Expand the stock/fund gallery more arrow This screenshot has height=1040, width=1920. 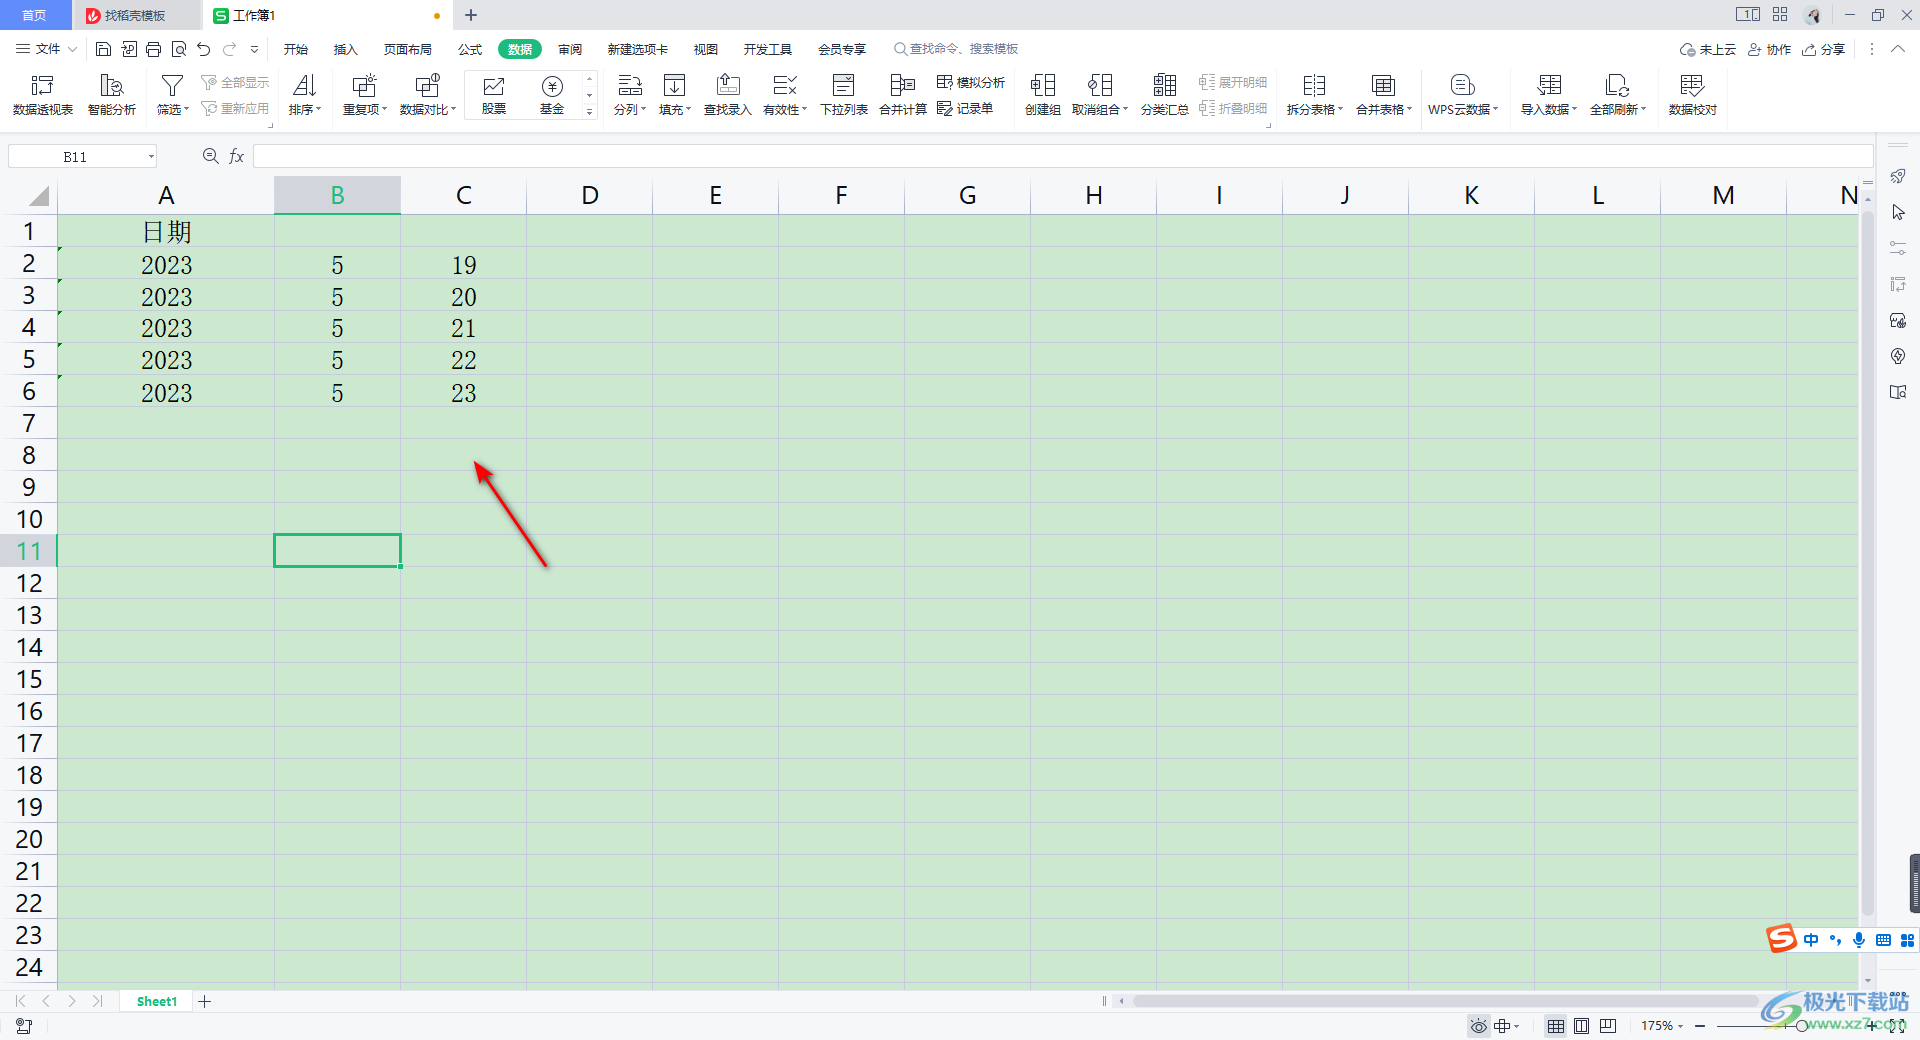point(590,111)
